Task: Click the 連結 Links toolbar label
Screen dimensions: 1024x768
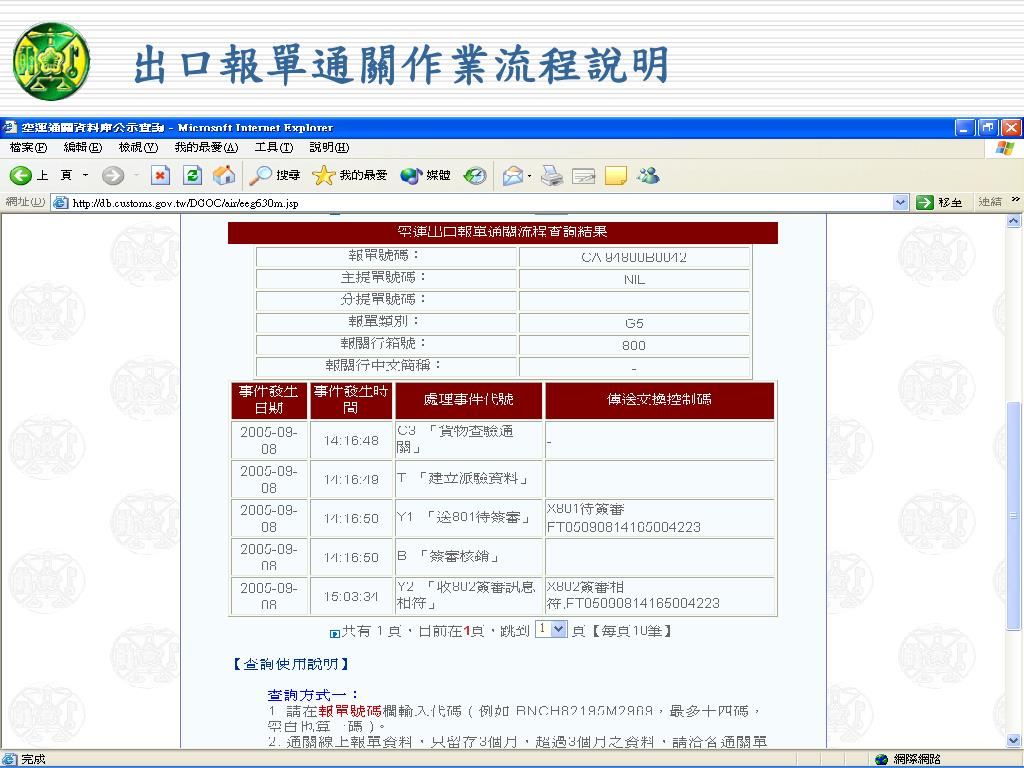Action: [x=990, y=203]
